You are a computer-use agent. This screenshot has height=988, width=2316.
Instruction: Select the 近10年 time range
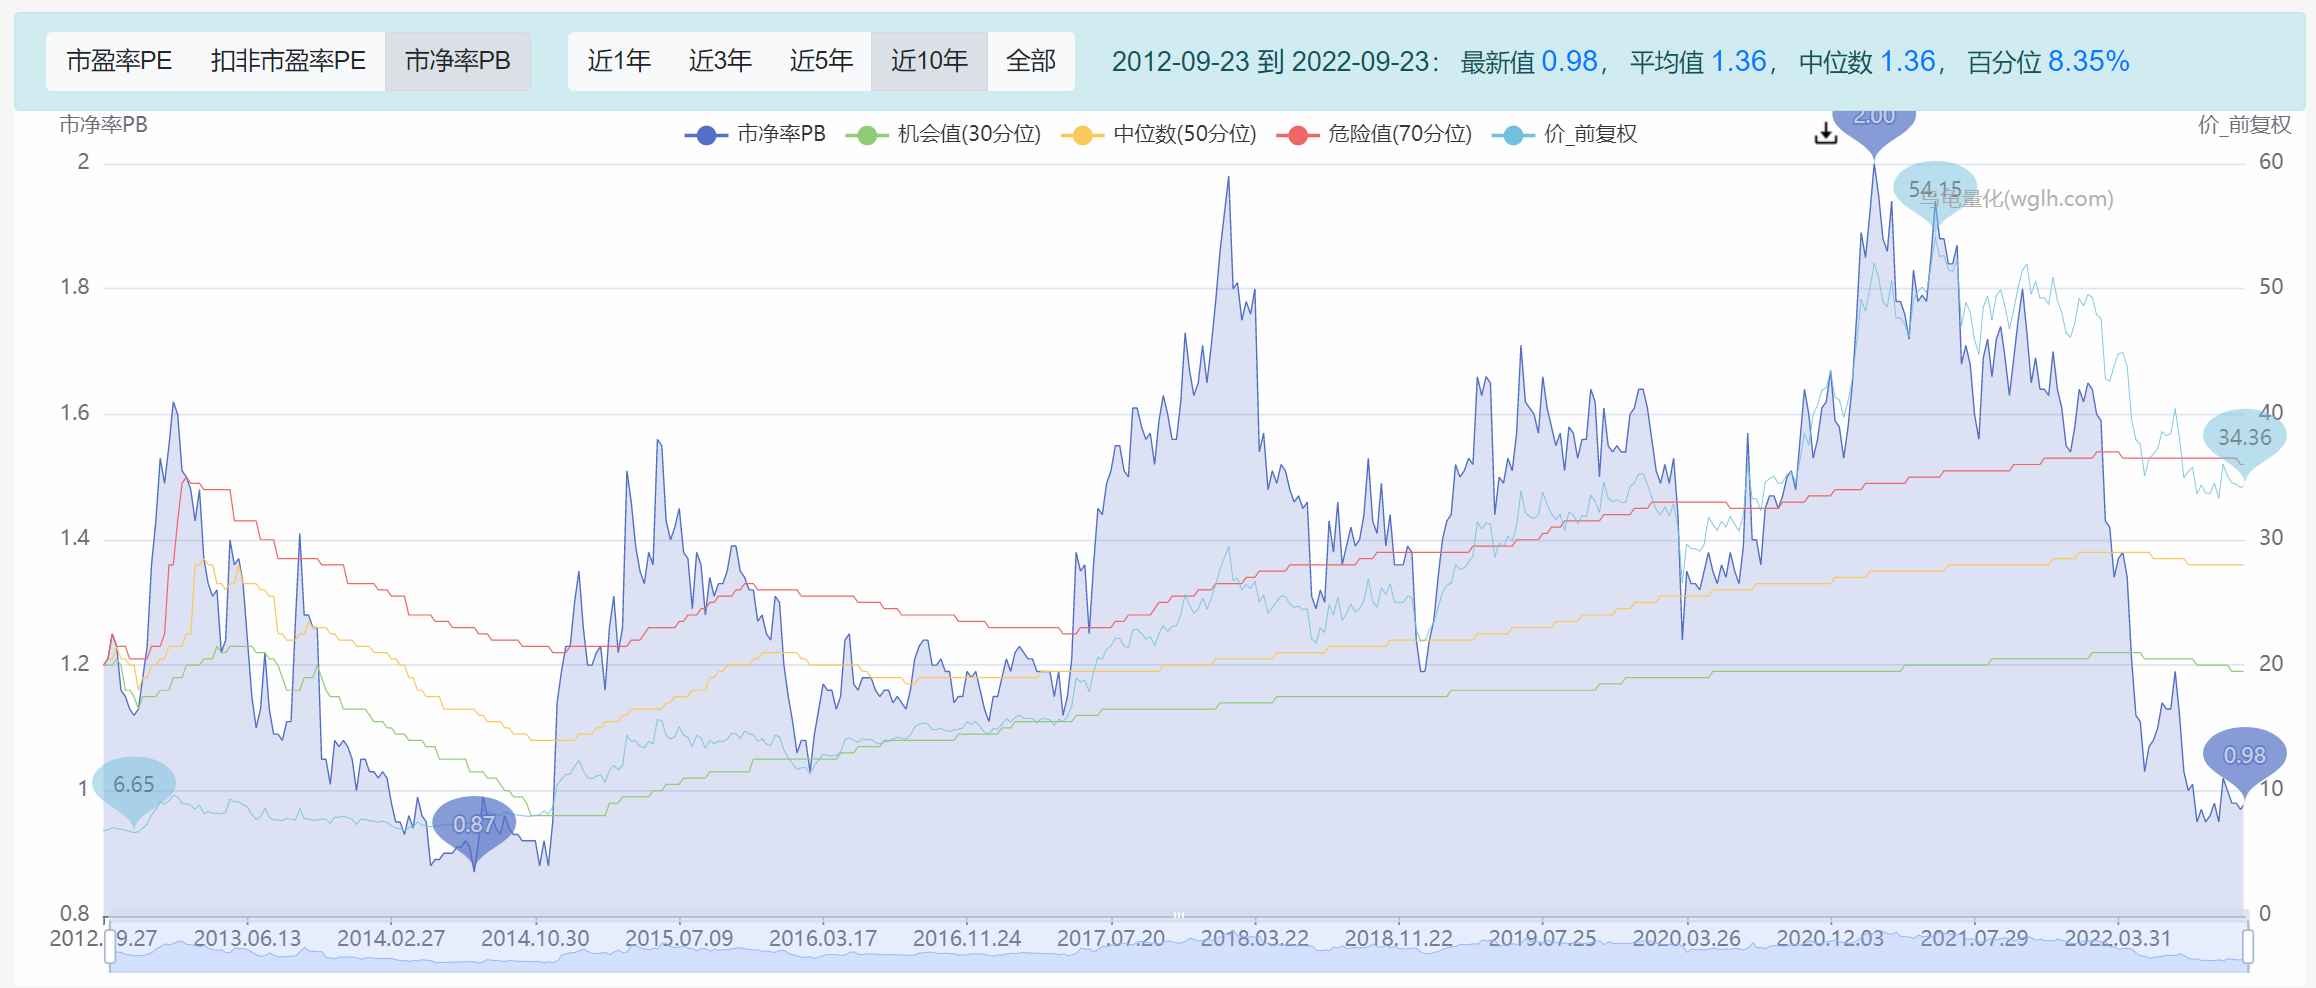pos(929,61)
